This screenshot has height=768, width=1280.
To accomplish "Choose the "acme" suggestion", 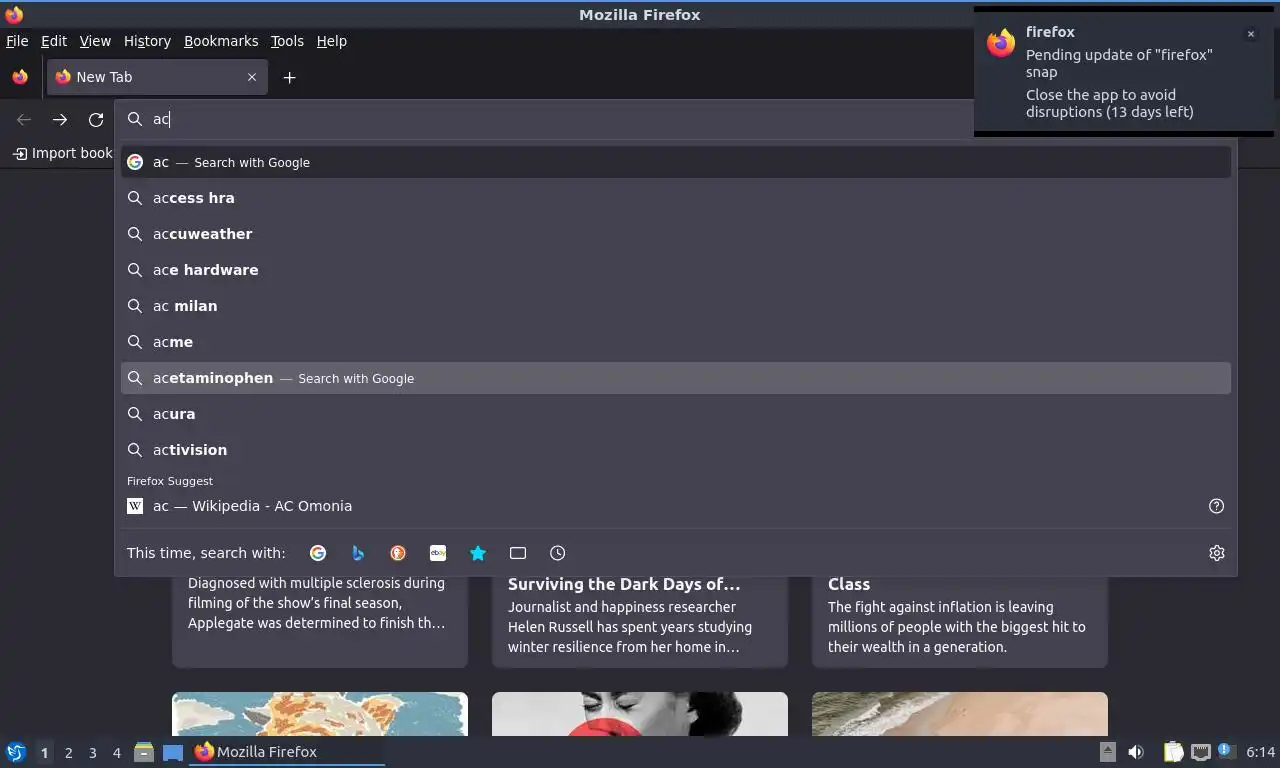I will (676, 342).
